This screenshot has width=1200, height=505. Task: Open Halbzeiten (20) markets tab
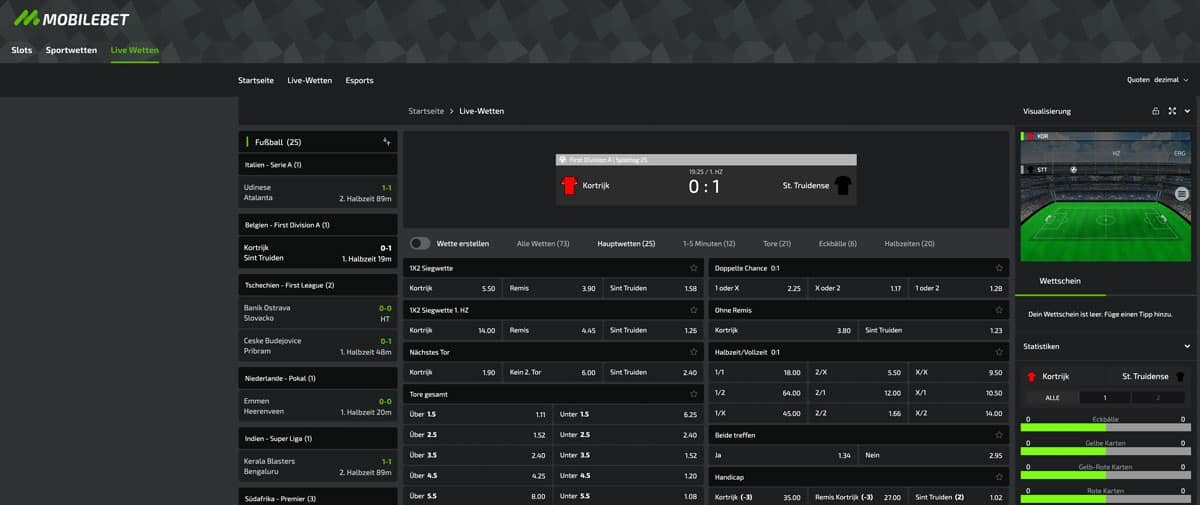pyautogui.click(x=909, y=243)
